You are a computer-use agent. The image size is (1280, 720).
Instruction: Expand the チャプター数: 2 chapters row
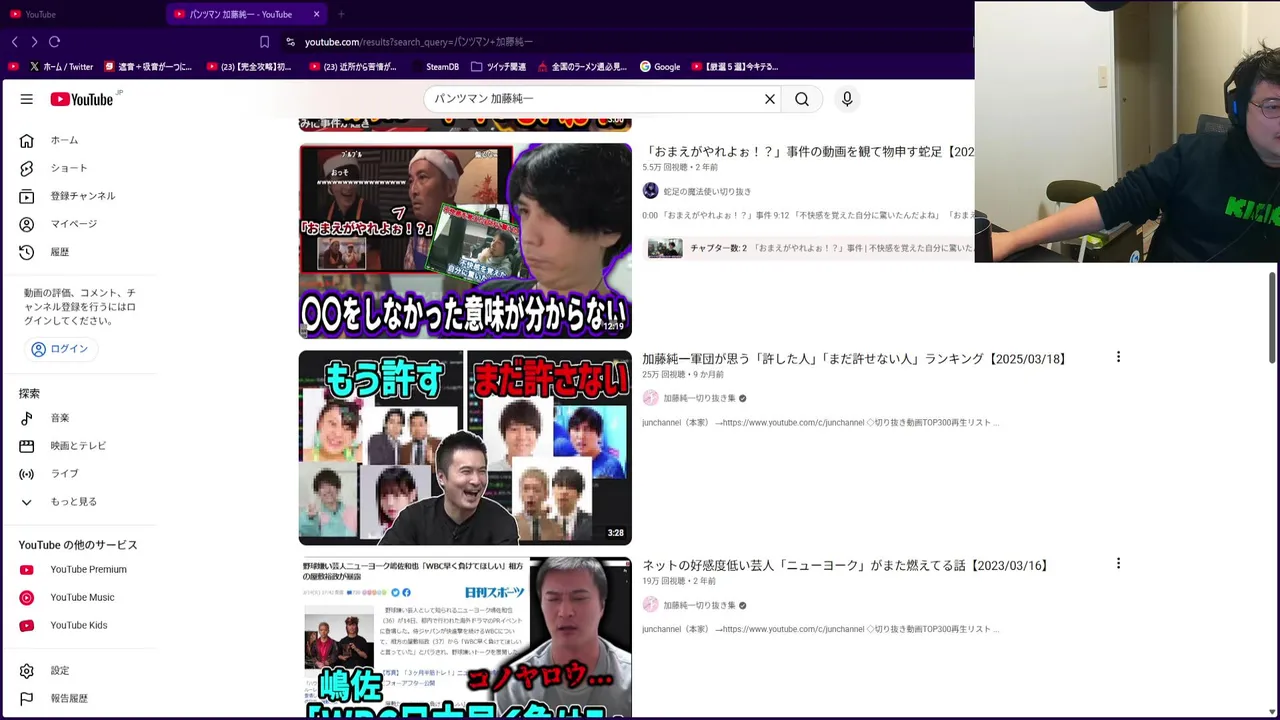click(810, 248)
